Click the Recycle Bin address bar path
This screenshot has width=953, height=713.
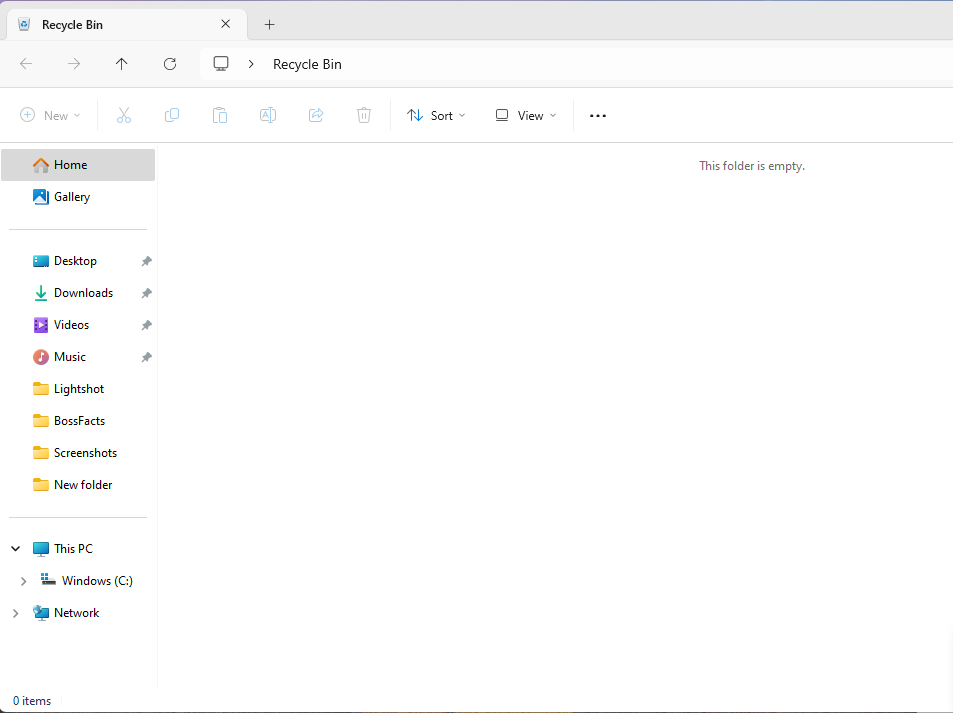307,64
